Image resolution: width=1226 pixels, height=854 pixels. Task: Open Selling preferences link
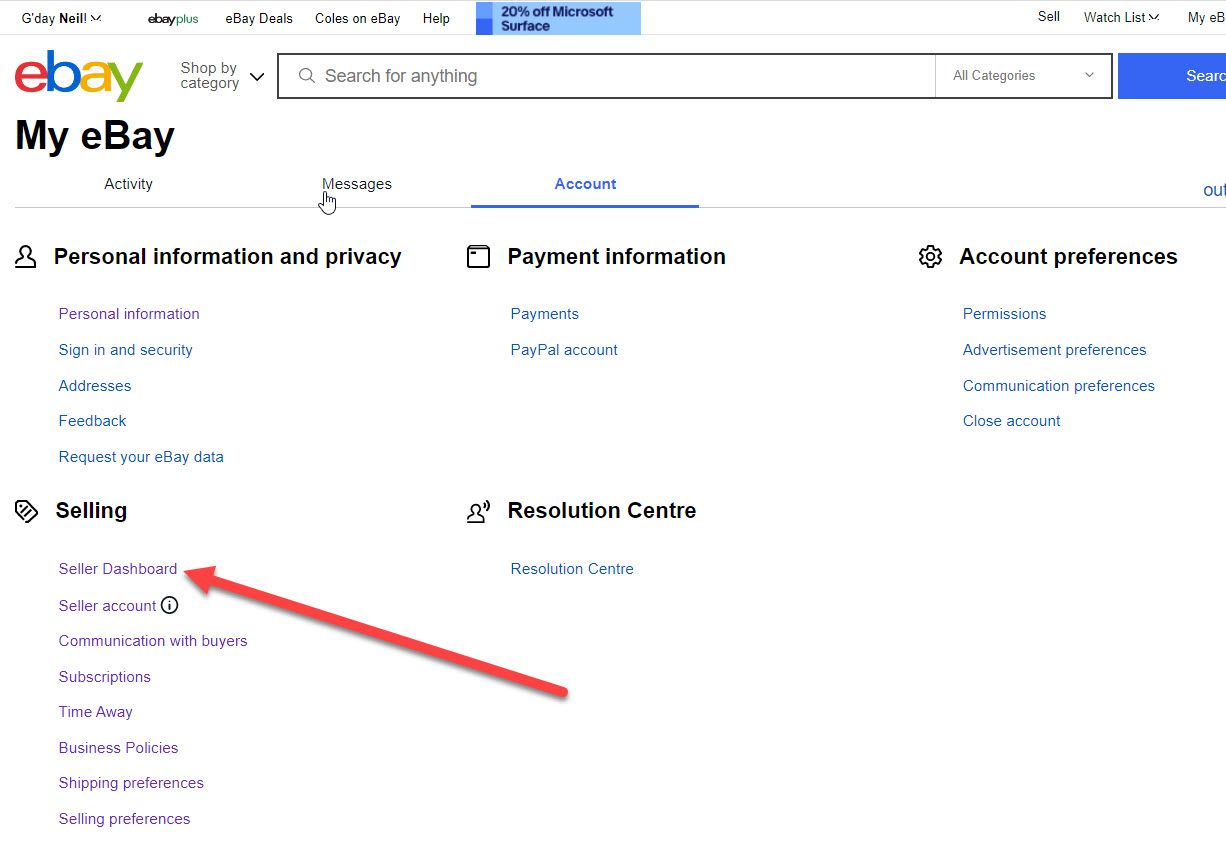pyautogui.click(x=125, y=819)
